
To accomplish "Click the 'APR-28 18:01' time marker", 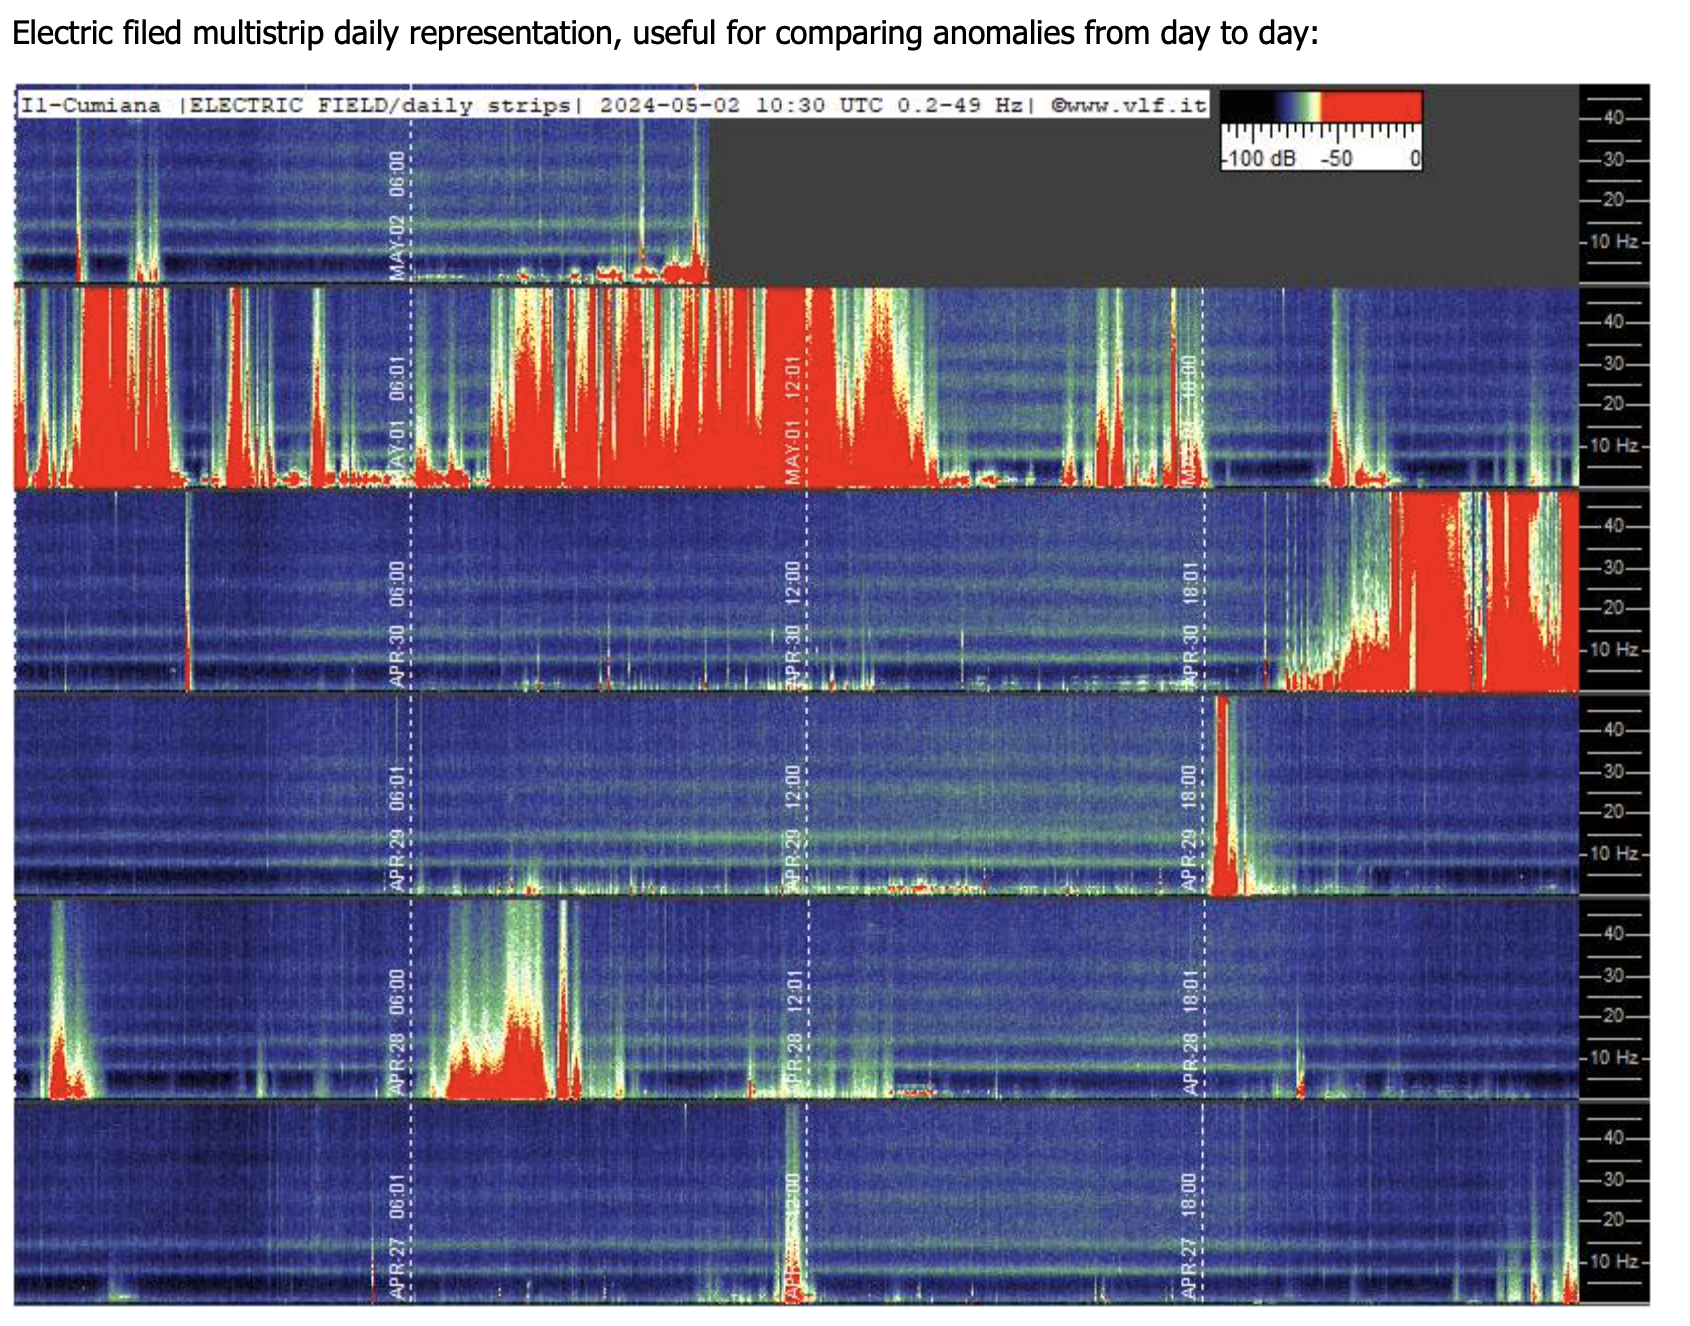I will (x=1190, y=1032).
